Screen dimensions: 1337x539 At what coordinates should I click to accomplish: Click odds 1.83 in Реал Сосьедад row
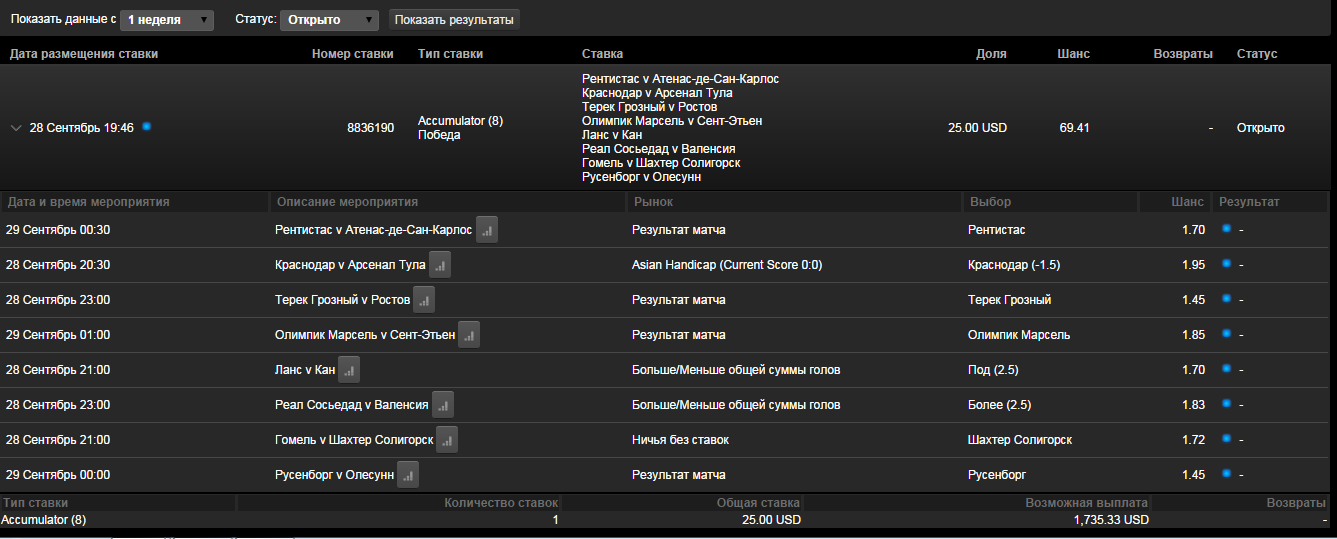pyautogui.click(x=1193, y=405)
